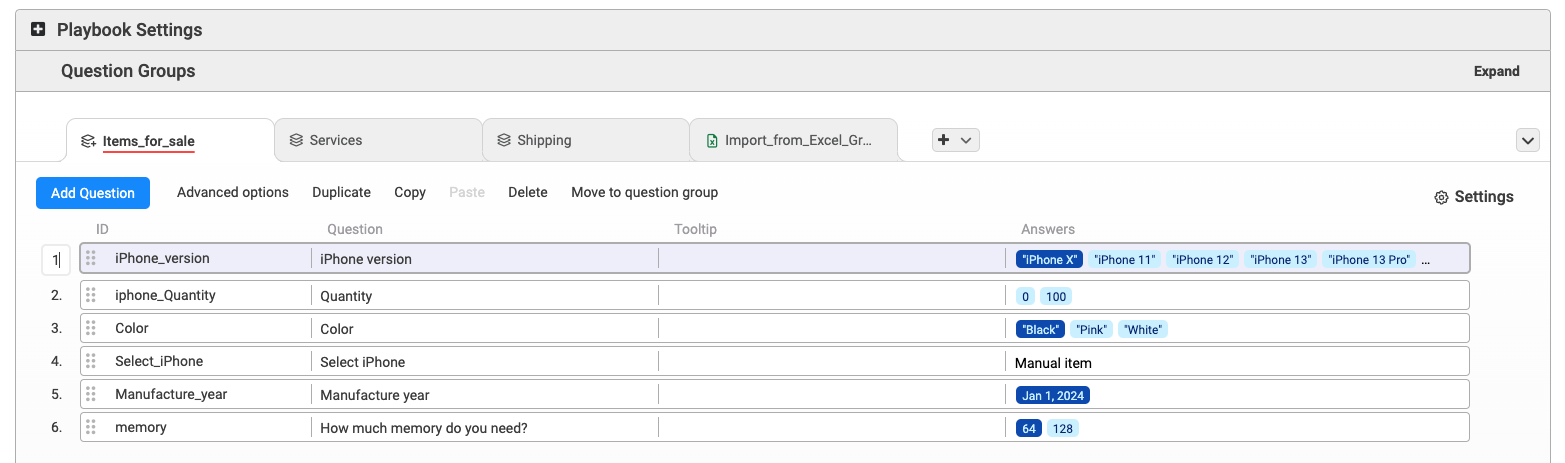Viewport: 1565px width, 463px height.
Task: Click the Settings gear icon
Action: pyautogui.click(x=1441, y=197)
